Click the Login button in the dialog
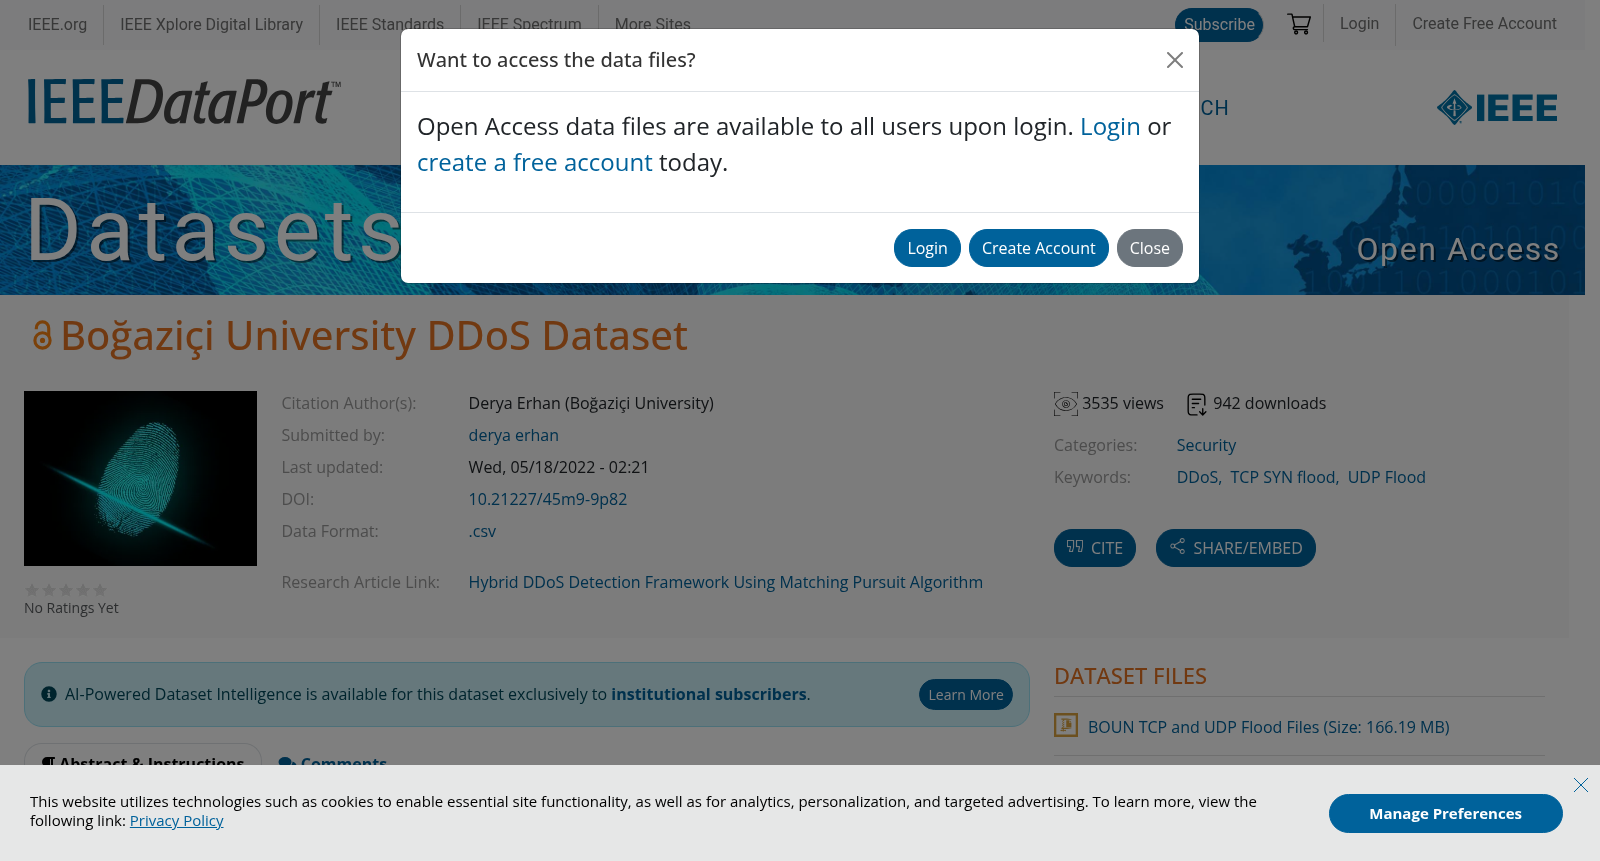Screen dimensions: 1600x861 click(x=927, y=248)
